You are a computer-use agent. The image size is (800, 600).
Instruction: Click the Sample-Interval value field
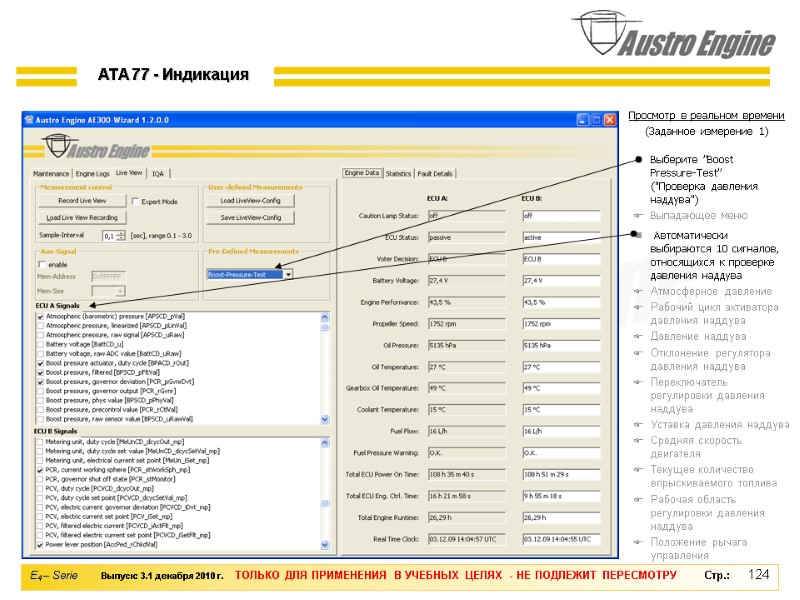(x=110, y=235)
